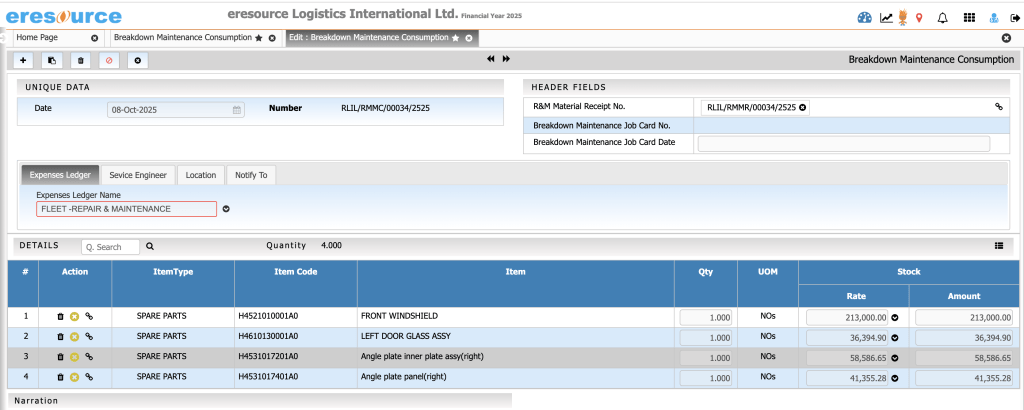Click the link icon on row 4
Screen dimensions: 1024x410
(89, 377)
